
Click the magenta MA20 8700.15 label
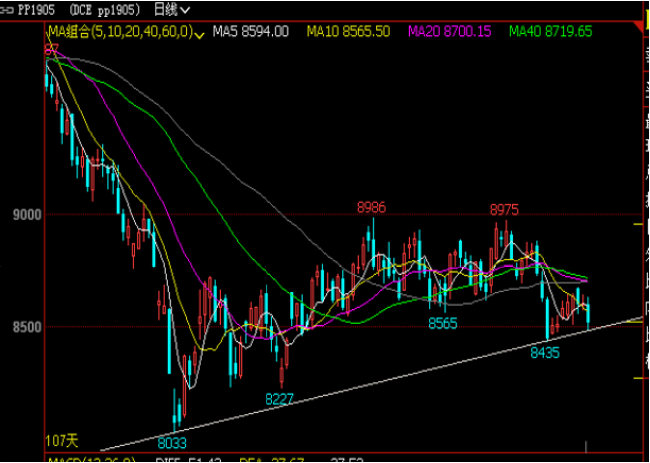point(450,32)
